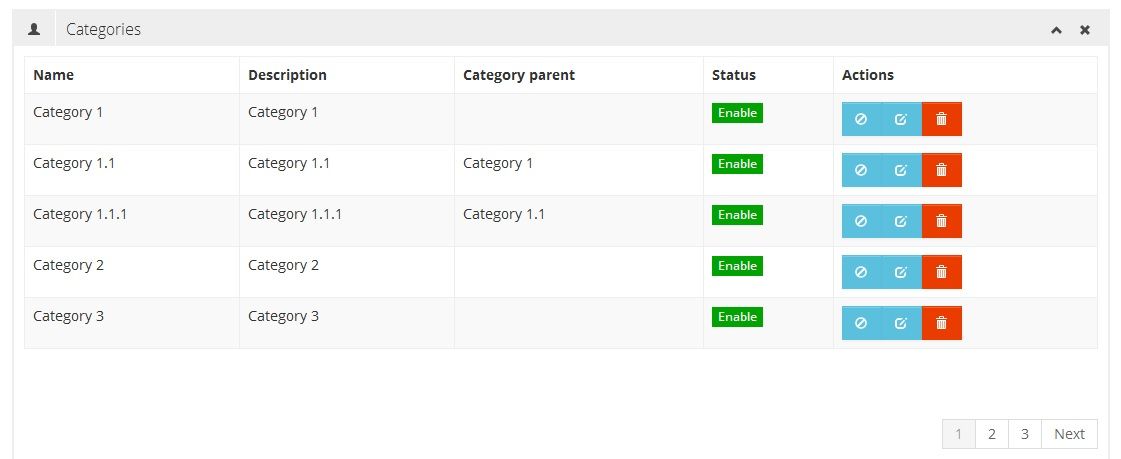1121x459 pixels.
Task: Click the Name column header
Action: (x=54, y=75)
